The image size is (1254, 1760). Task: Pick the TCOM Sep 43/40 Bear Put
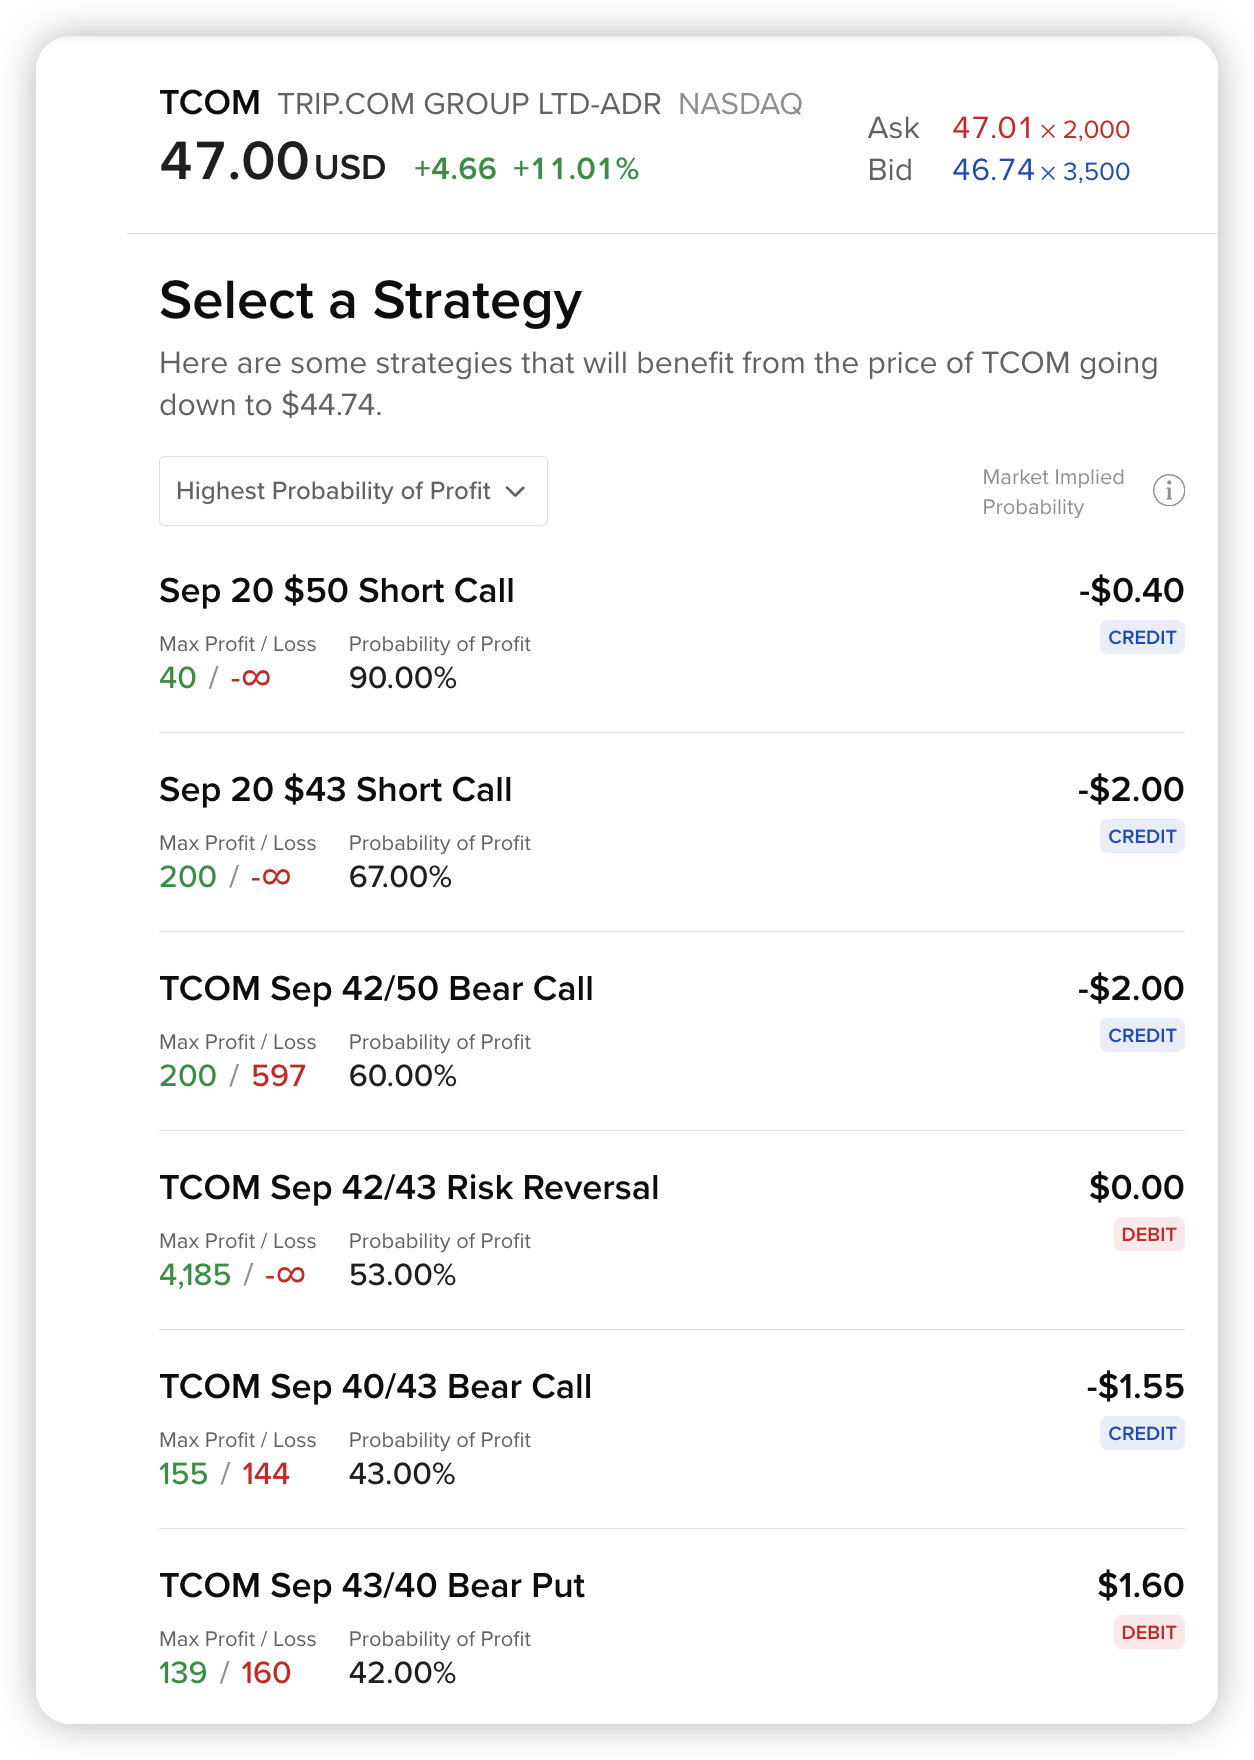pyautogui.click(x=672, y=1629)
